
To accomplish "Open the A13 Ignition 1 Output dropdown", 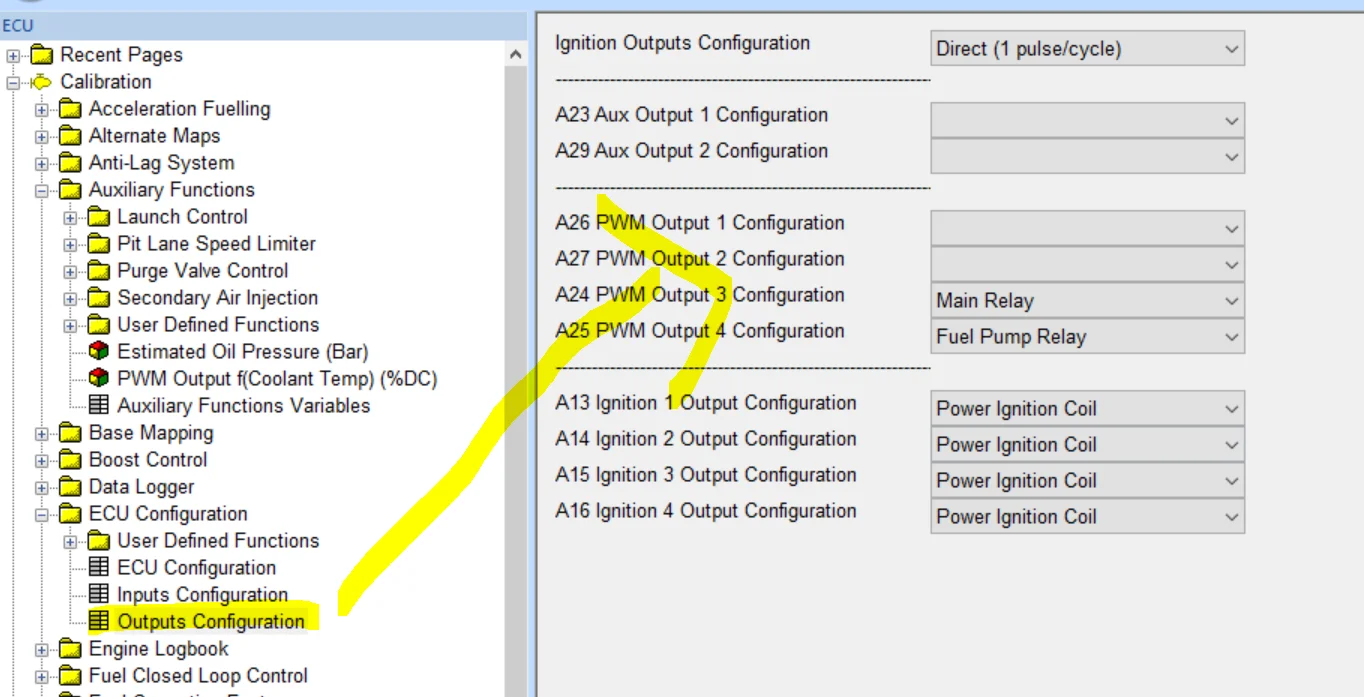I will click(1231, 409).
